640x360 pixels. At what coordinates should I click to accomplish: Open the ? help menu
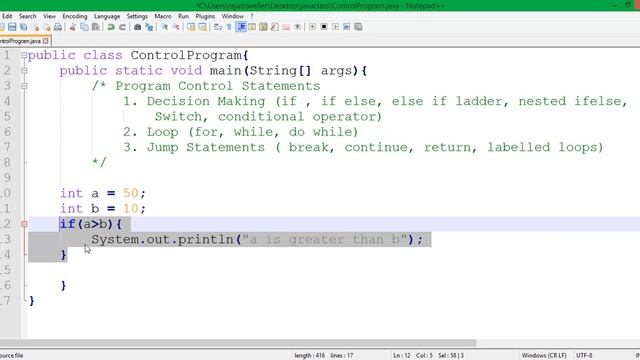coord(251,16)
